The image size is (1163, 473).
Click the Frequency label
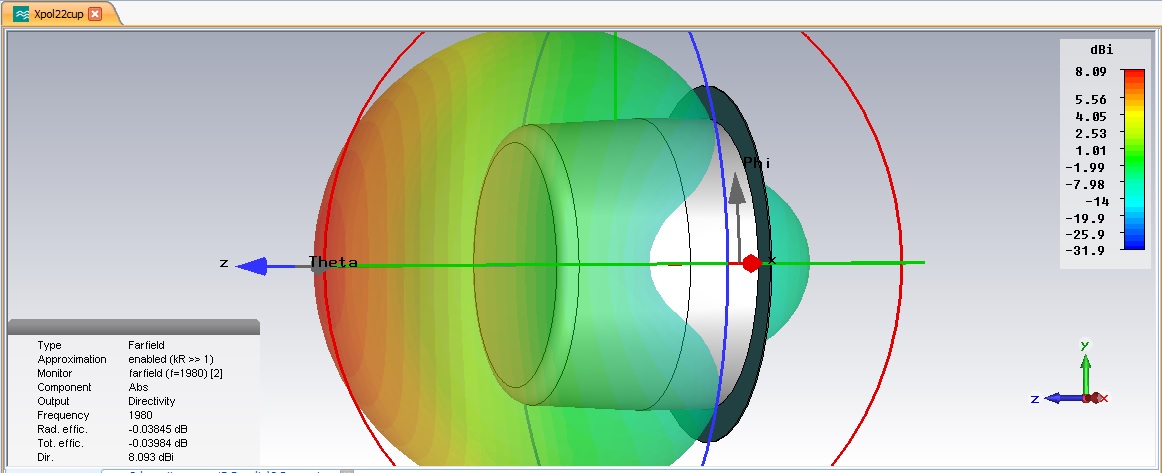coord(63,416)
